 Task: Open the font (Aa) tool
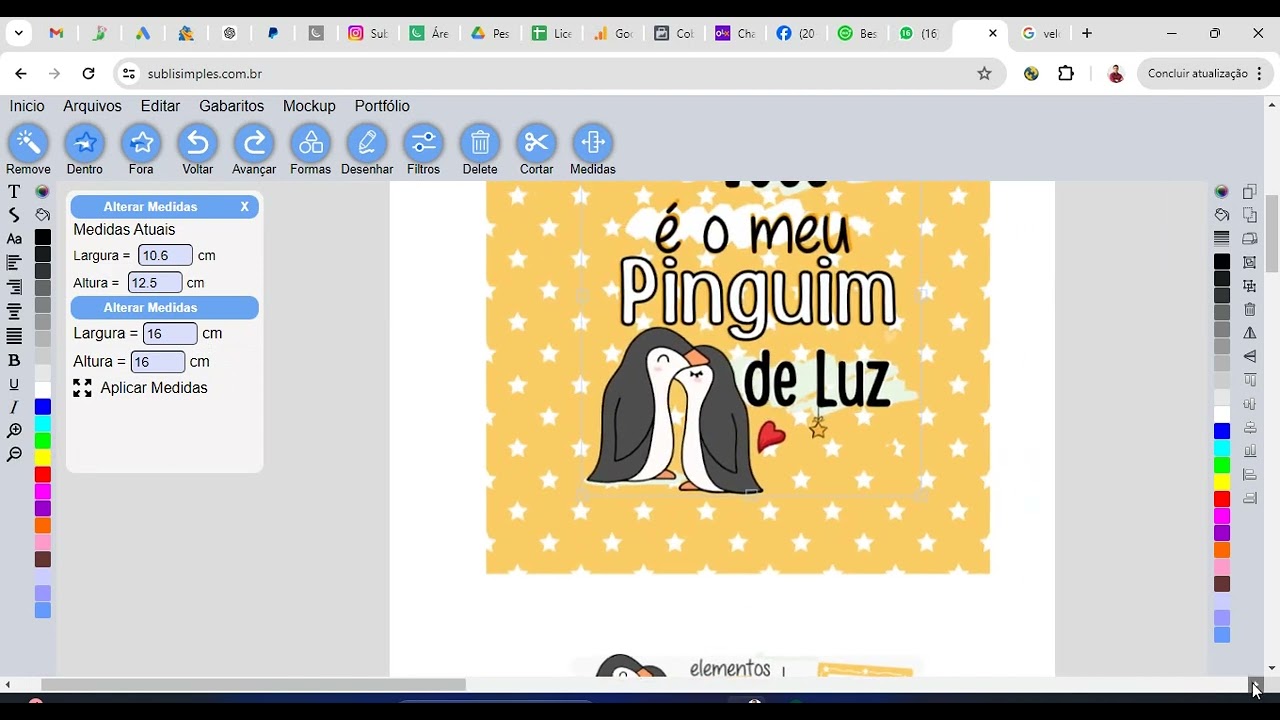14,239
